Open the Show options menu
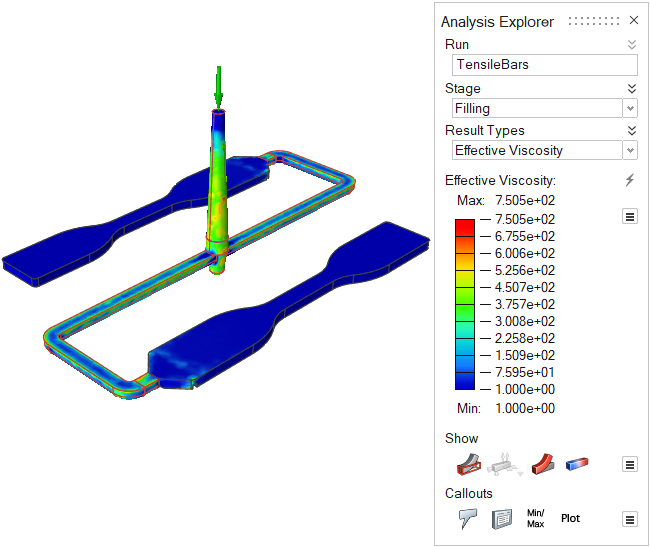The image size is (650, 547). [x=629, y=464]
